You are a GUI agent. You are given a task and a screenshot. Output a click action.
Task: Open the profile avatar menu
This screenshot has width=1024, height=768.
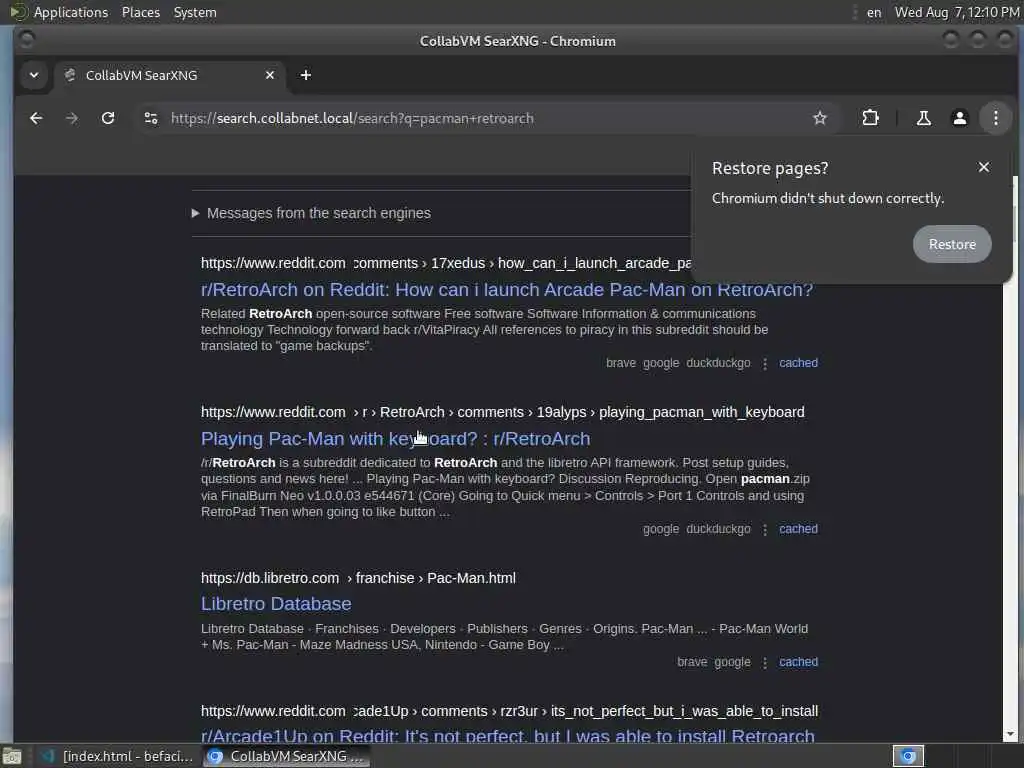coord(959,118)
